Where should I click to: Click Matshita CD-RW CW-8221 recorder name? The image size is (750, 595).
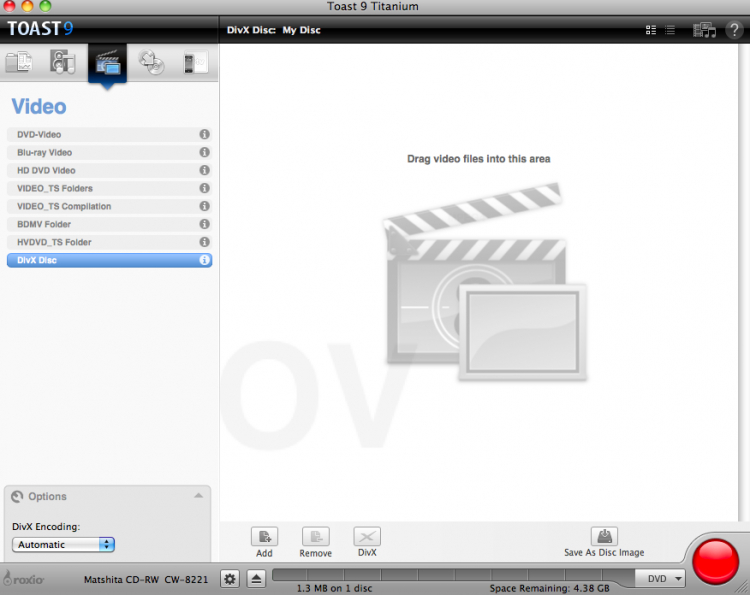146,580
